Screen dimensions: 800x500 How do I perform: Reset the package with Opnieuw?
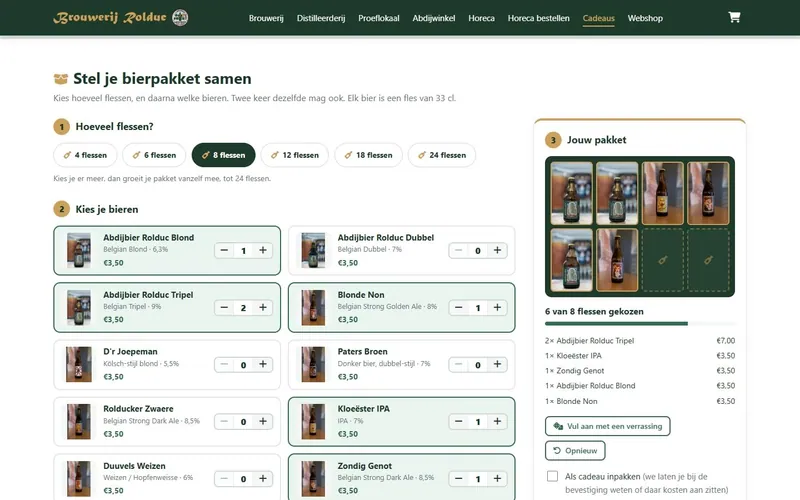[575, 451]
